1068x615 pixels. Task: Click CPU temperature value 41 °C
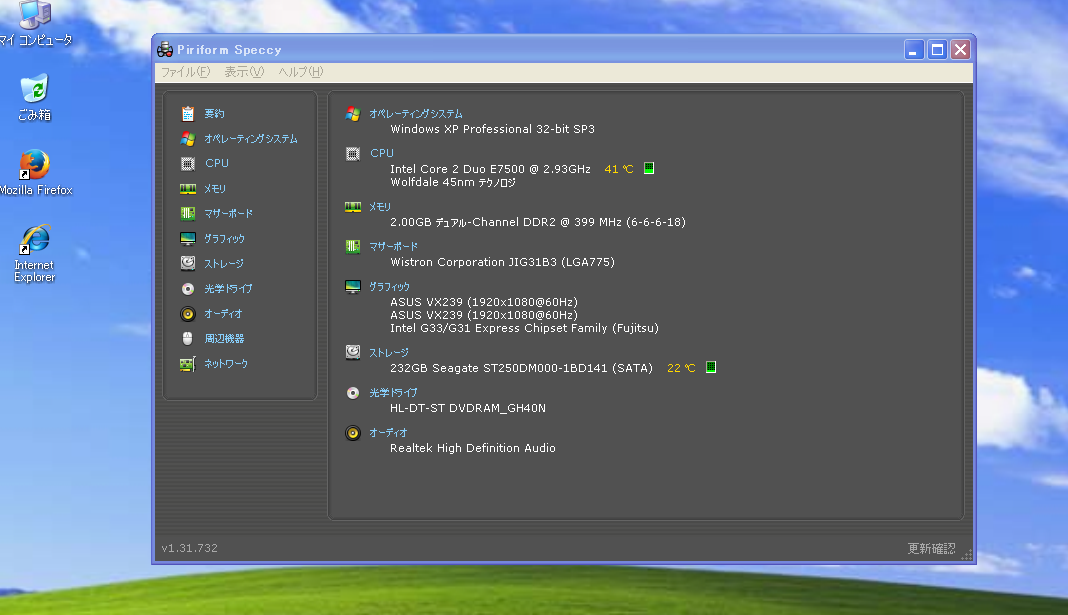(x=619, y=169)
